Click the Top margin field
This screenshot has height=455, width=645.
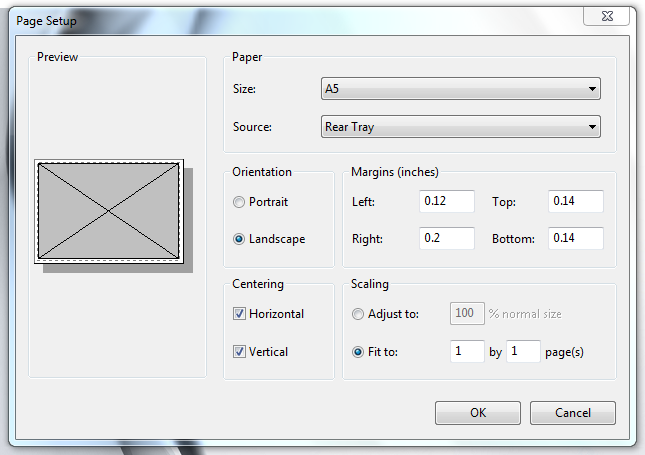pos(576,201)
